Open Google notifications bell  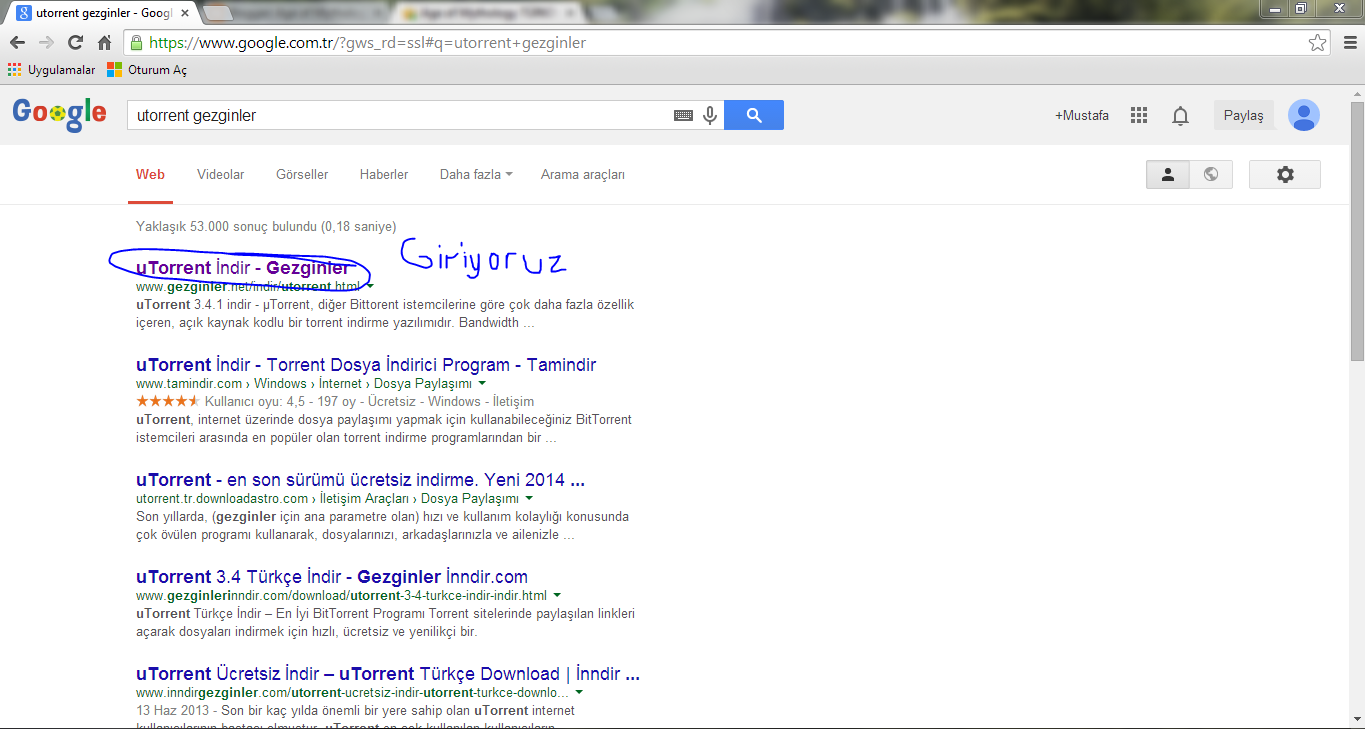1180,116
